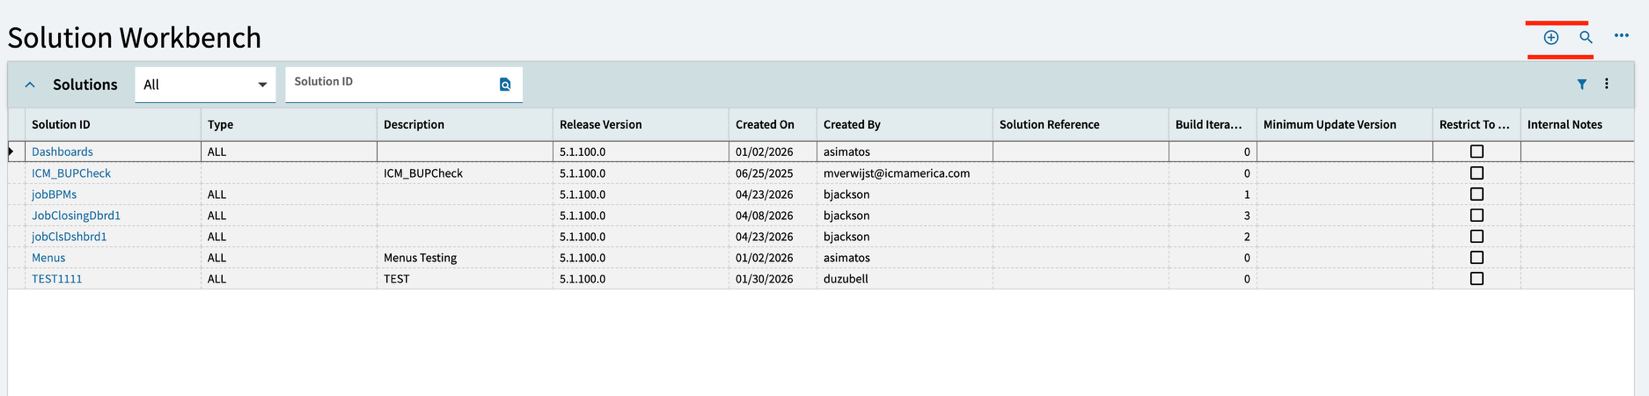
Task: Open the vertical kebab menu in Solutions panel
Action: pyautogui.click(x=1607, y=85)
